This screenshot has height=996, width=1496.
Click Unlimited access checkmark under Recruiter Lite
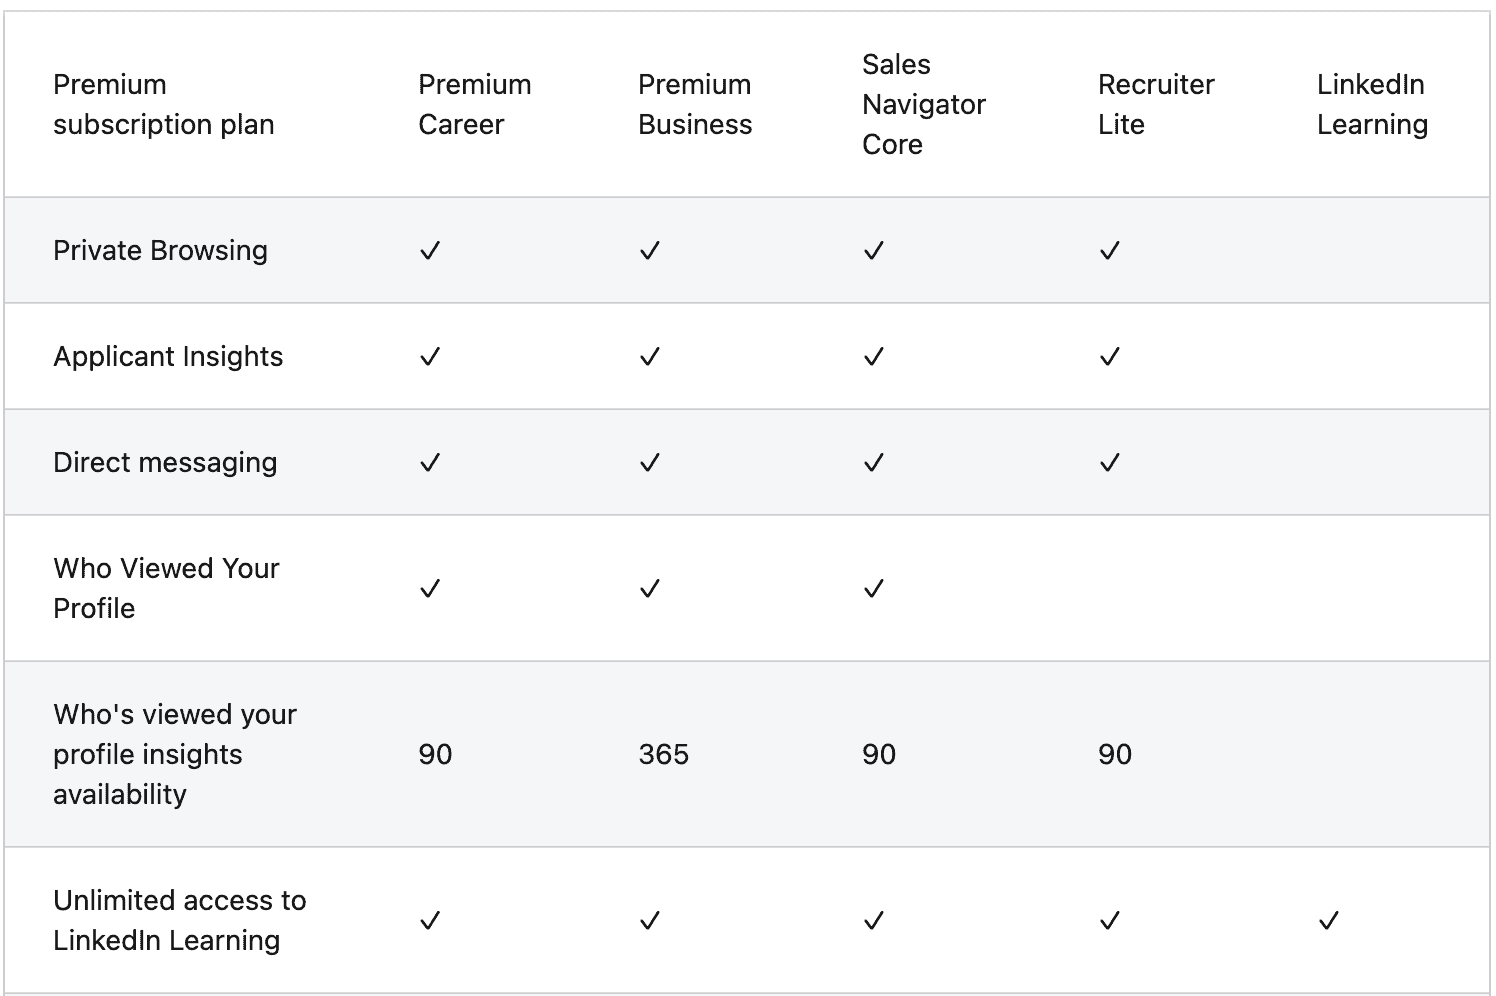click(1109, 921)
